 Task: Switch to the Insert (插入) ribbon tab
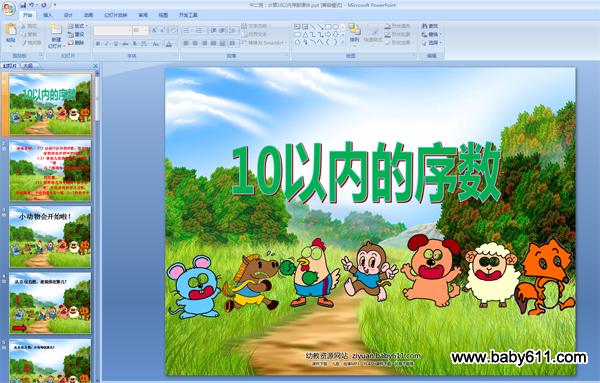(x=48, y=15)
